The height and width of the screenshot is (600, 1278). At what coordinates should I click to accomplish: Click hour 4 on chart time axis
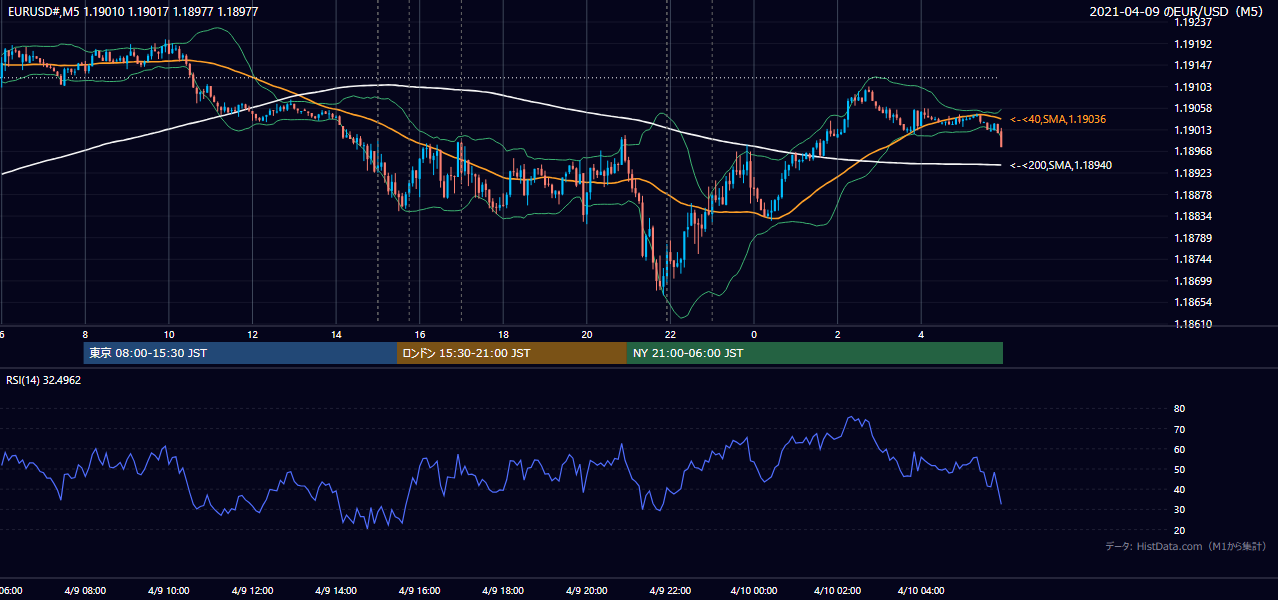tap(921, 335)
